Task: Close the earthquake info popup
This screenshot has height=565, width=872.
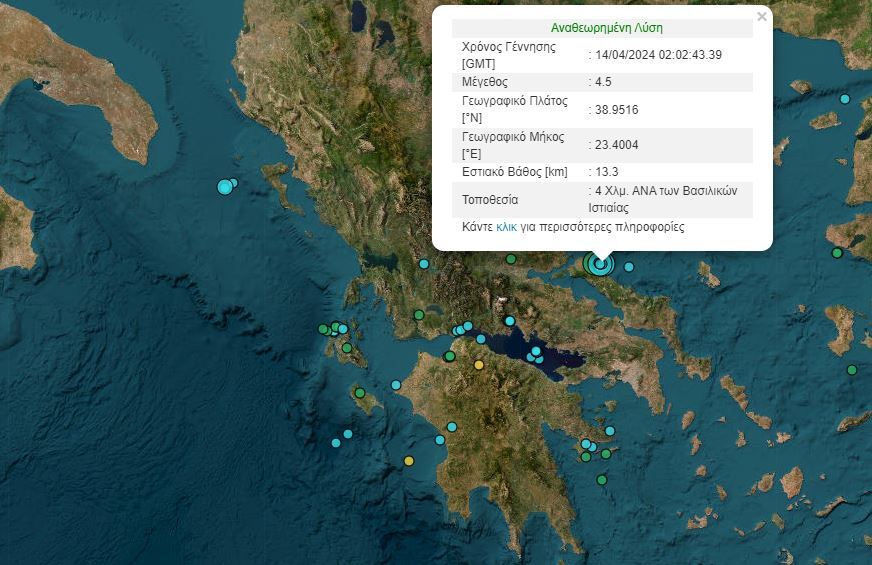Action: pyautogui.click(x=762, y=17)
